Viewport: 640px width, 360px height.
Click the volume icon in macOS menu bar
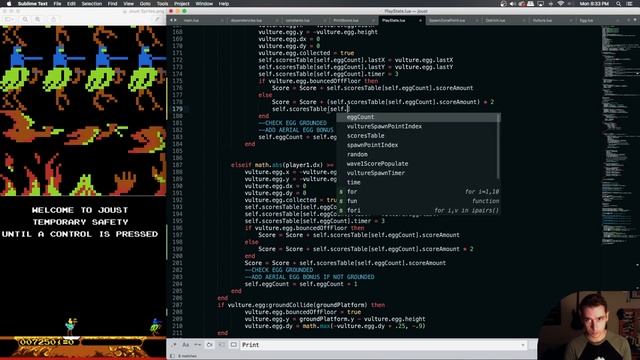pyautogui.click(x=513, y=4)
